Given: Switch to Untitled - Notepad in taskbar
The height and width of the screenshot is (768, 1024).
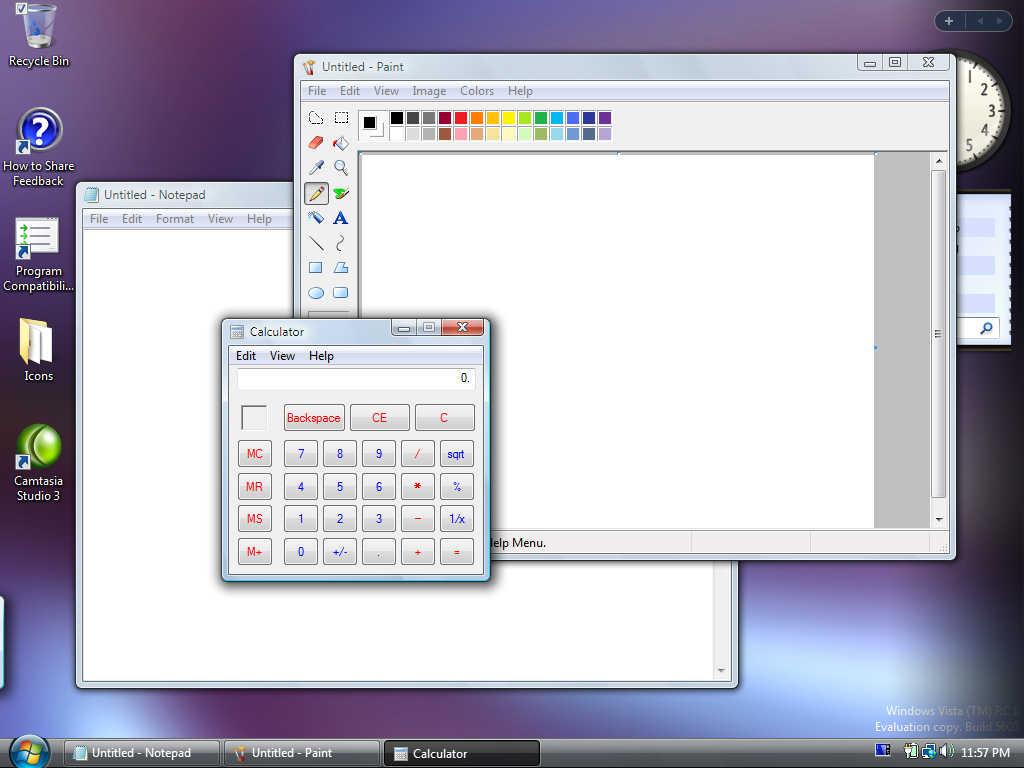Looking at the screenshot, I should 141,753.
